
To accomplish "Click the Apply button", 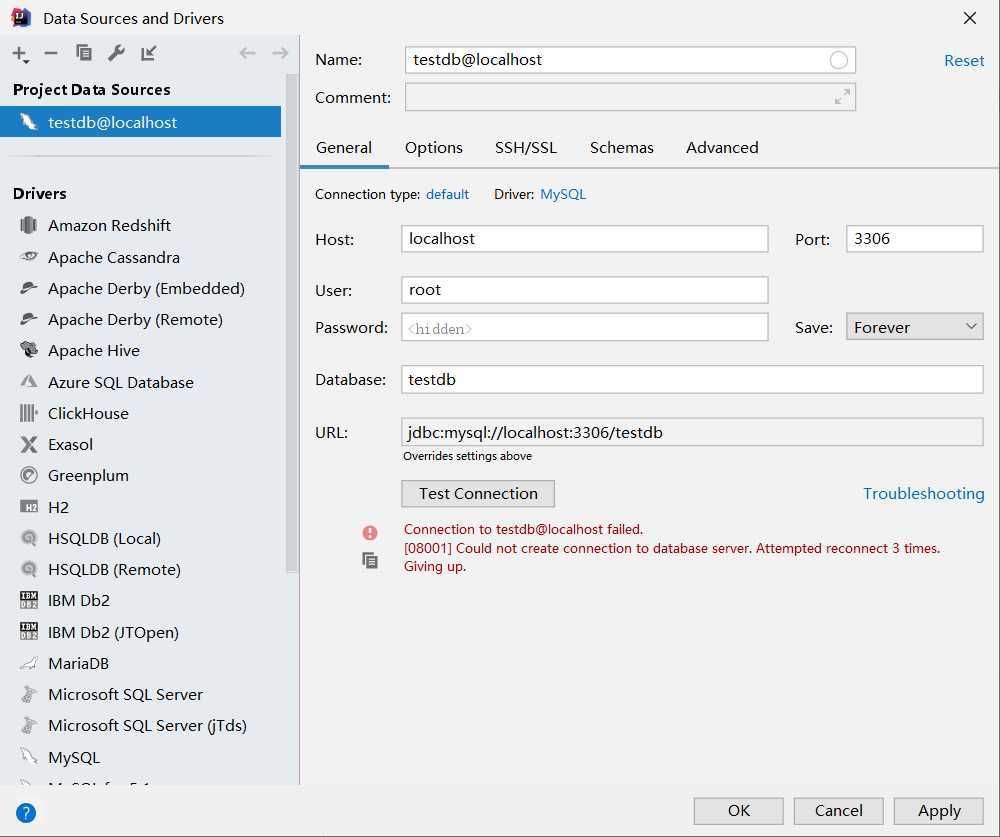I will click(939, 810).
